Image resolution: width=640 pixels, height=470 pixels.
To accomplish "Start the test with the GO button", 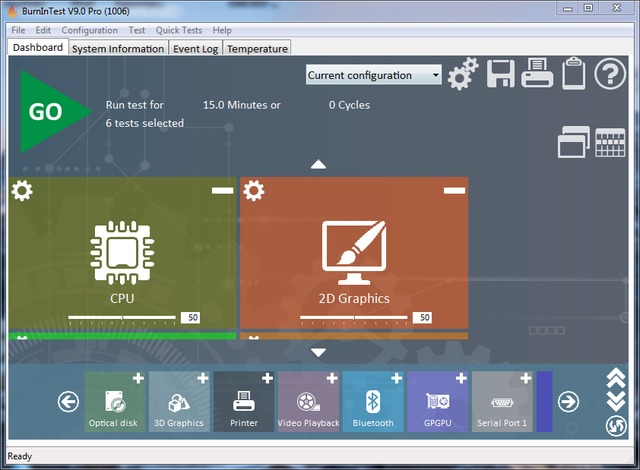I will point(45,112).
